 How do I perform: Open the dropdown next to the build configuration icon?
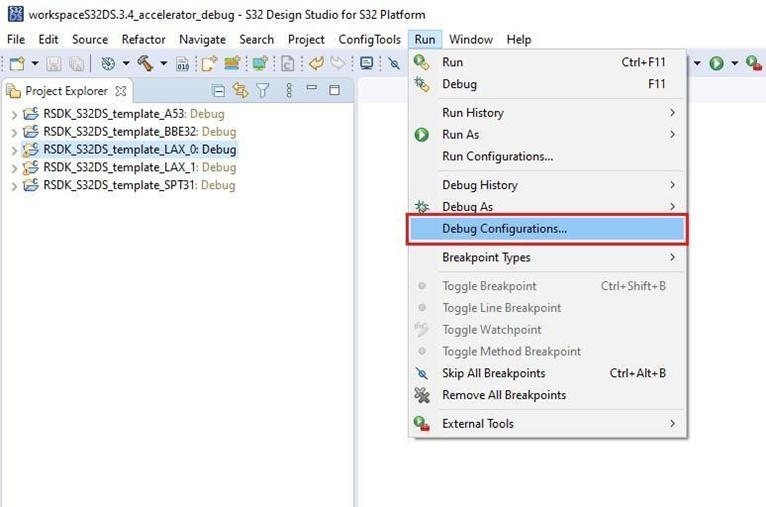coord(126,63)
